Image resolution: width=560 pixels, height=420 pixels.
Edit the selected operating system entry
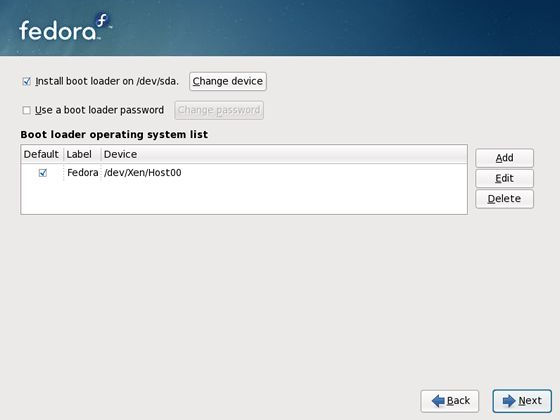[x=504, y=178]
